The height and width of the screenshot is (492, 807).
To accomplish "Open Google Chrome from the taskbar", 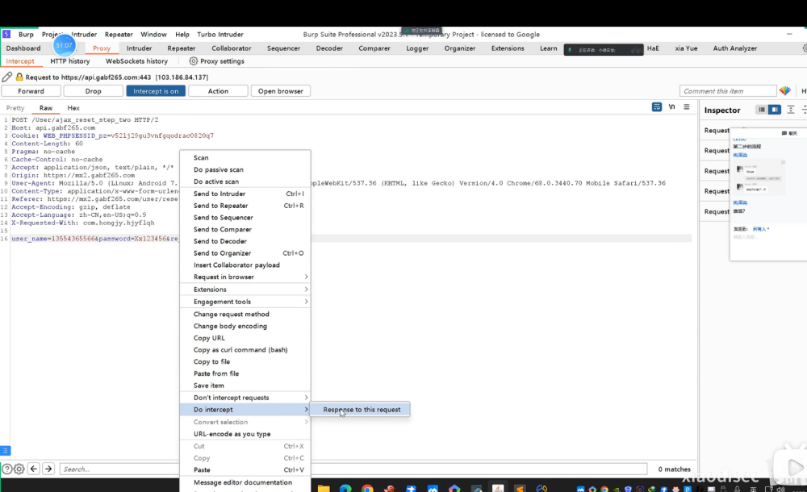I will pos(367,488).
